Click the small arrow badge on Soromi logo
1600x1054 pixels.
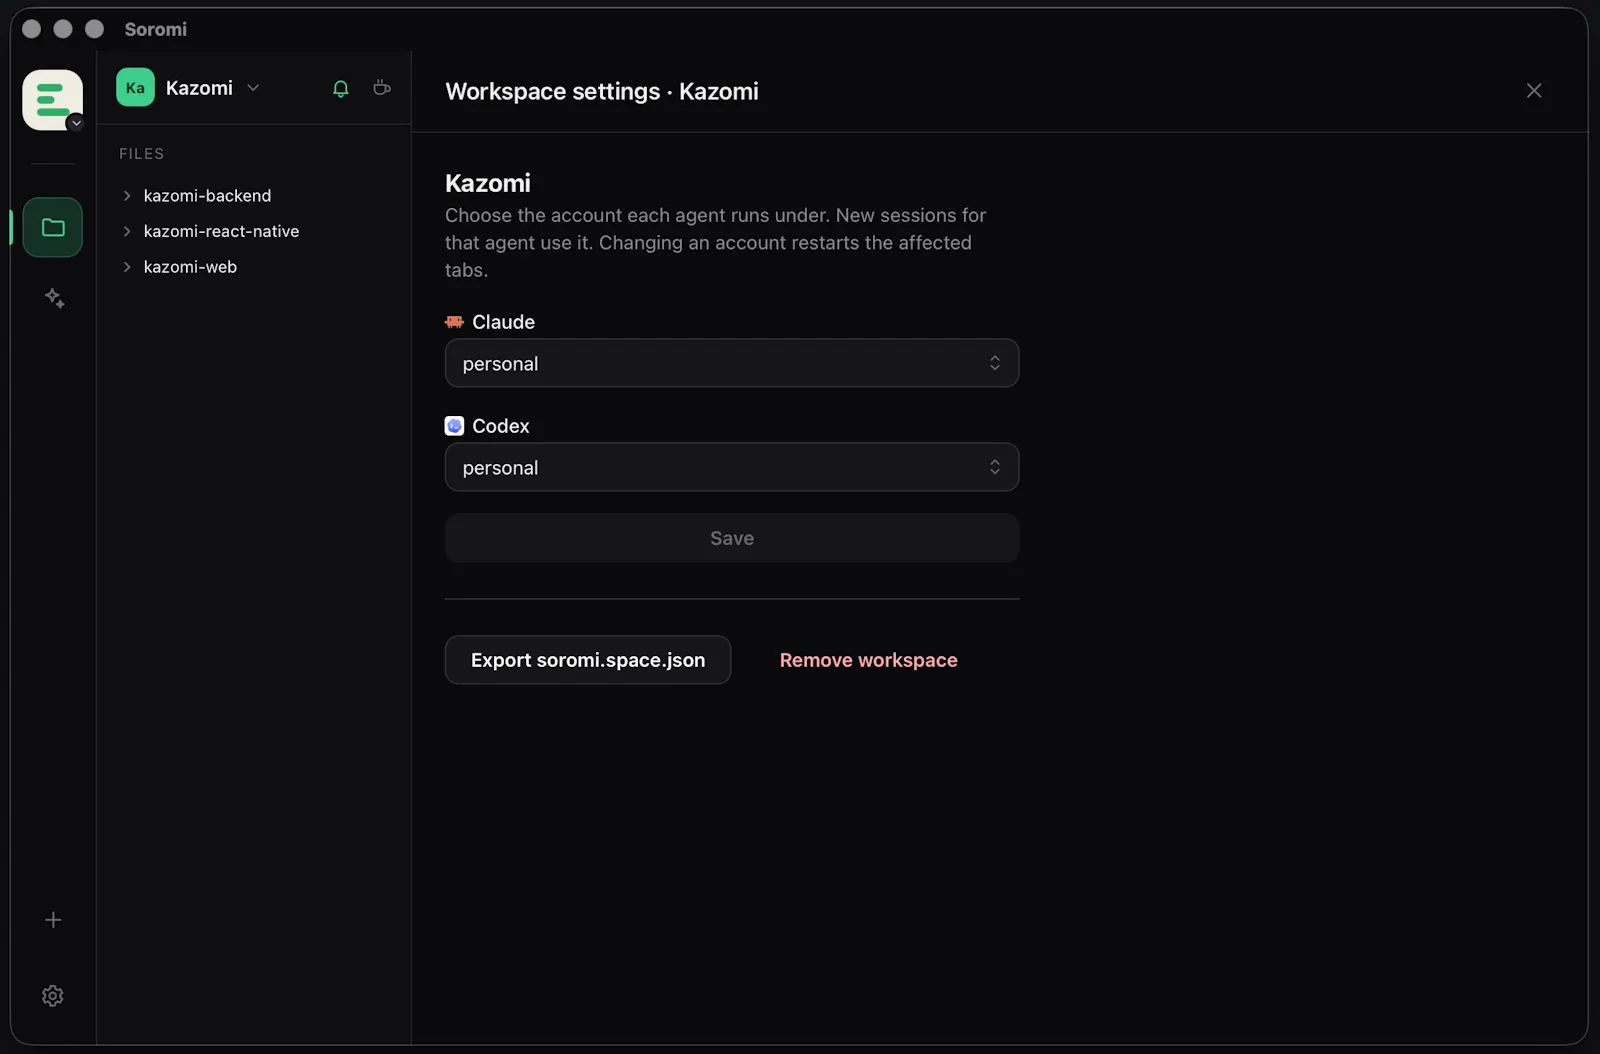(x=75, y=123)
